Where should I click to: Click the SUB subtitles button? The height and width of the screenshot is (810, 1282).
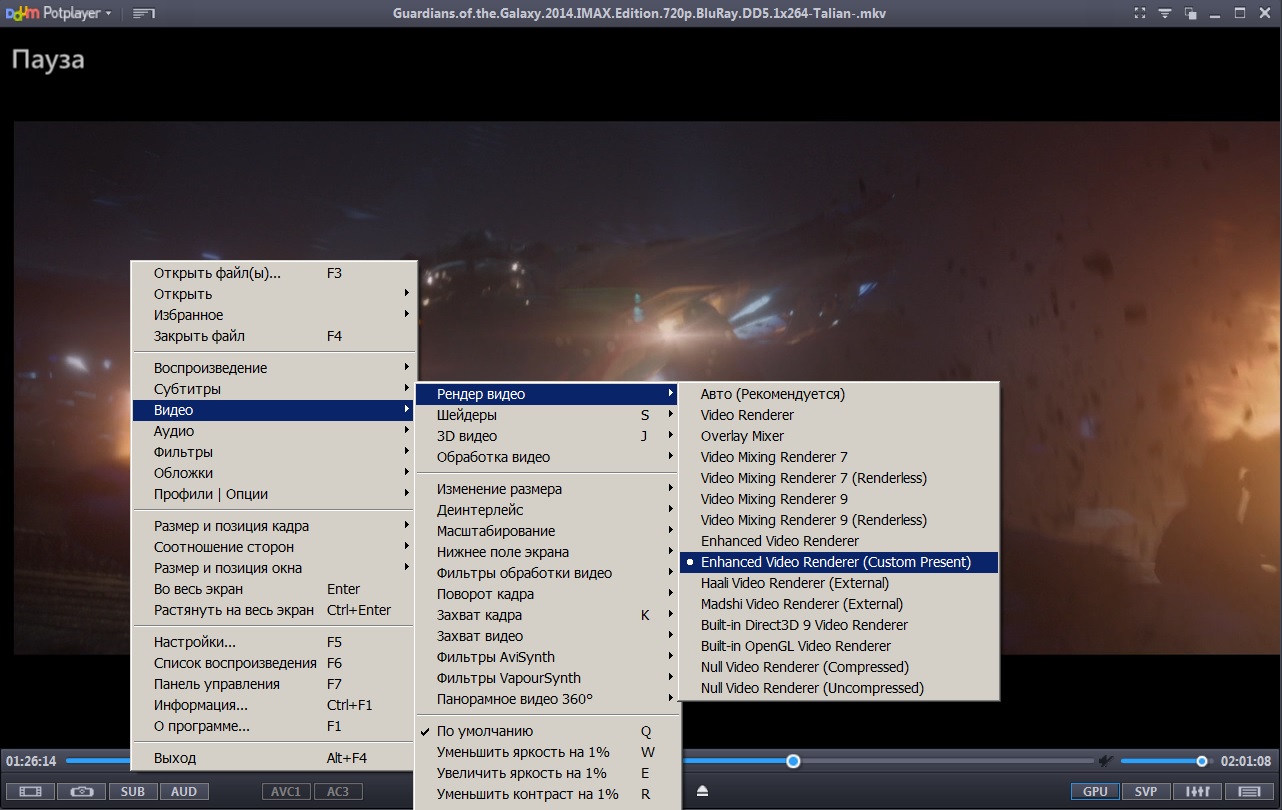coord(133,791)
